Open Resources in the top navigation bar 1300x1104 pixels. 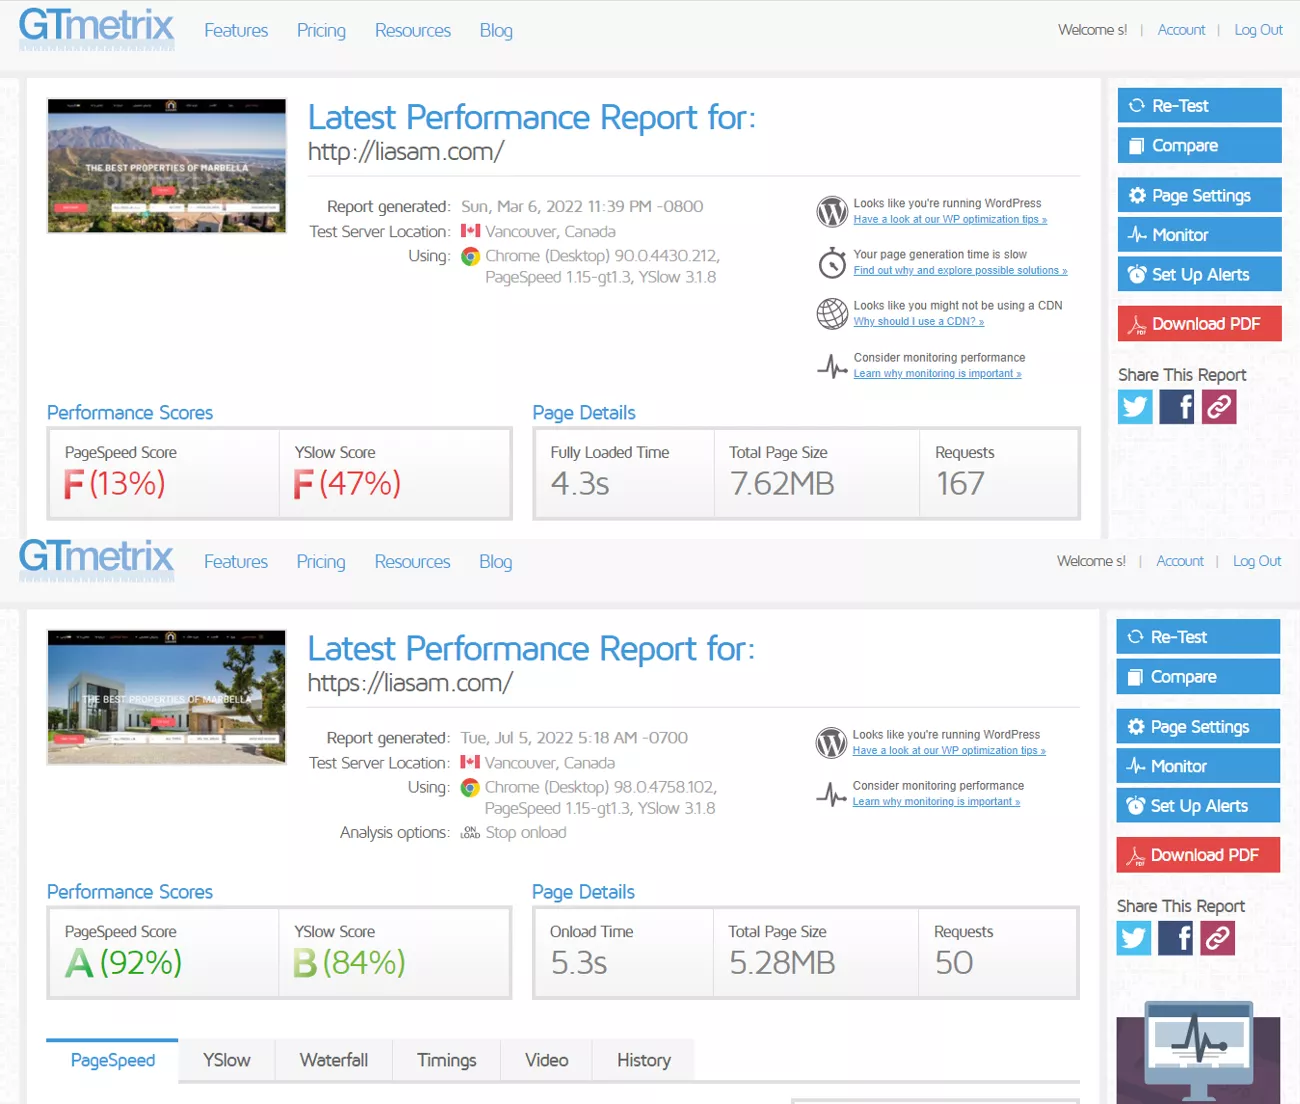point(413,31)
